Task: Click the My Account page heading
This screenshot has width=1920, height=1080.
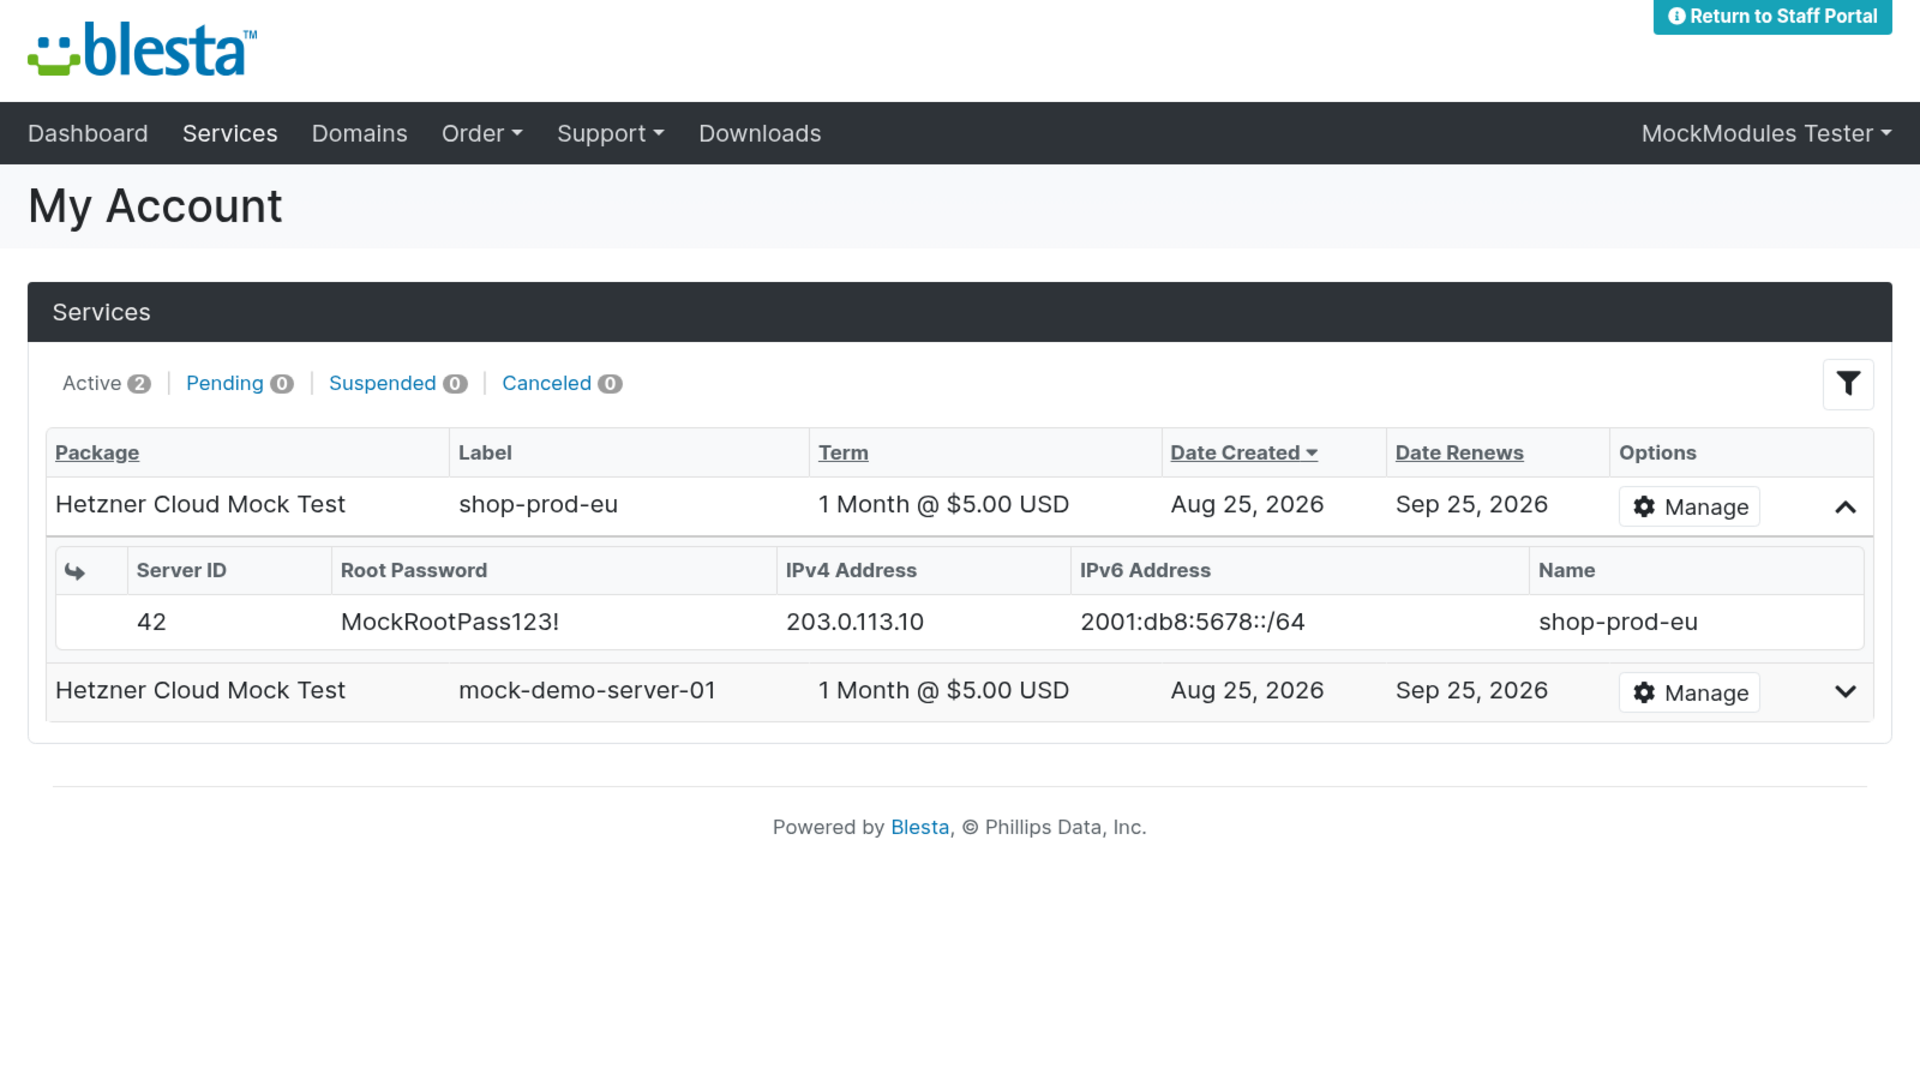Action: [155, 206]
